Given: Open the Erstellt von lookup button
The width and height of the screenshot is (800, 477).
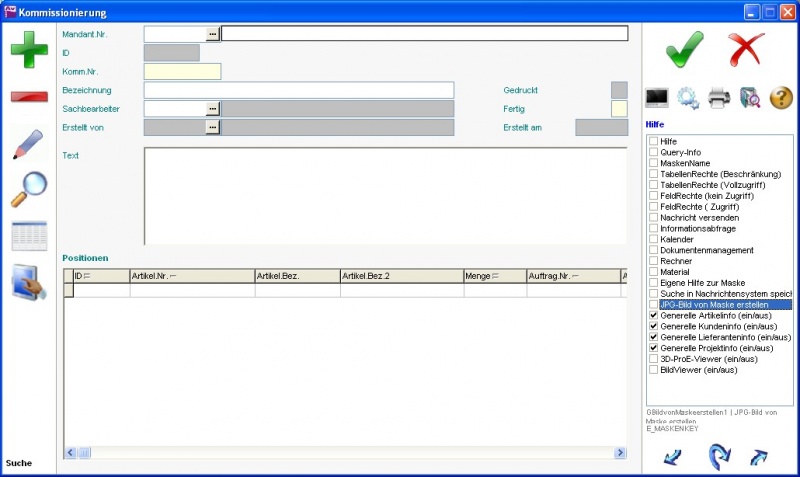Looking at the screenshot, I should point(212,127).
